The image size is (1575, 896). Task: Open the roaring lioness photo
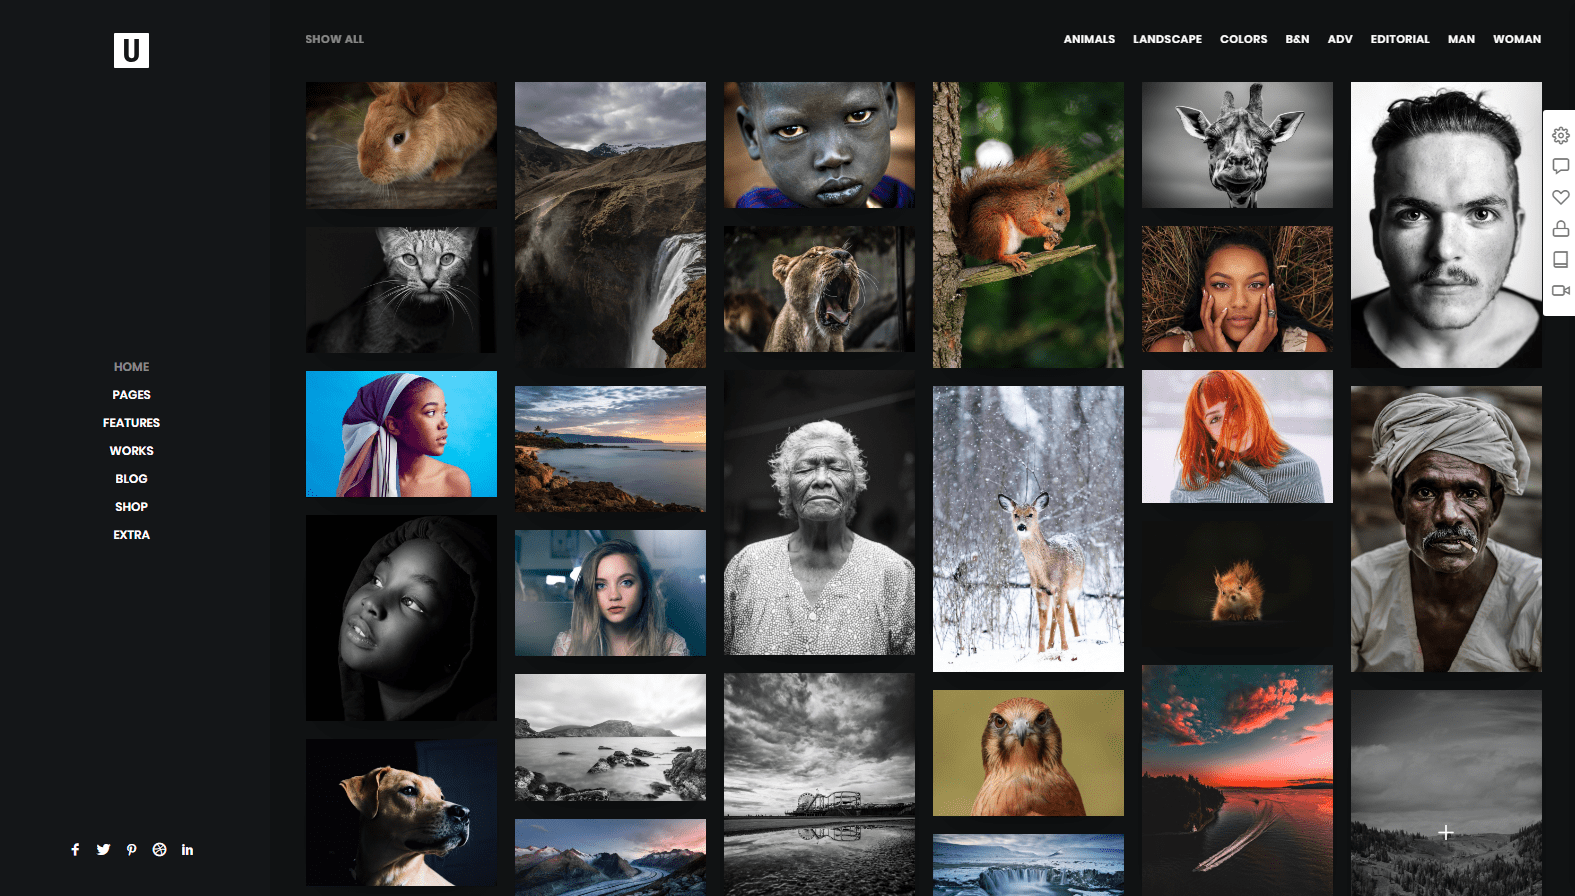819,289
